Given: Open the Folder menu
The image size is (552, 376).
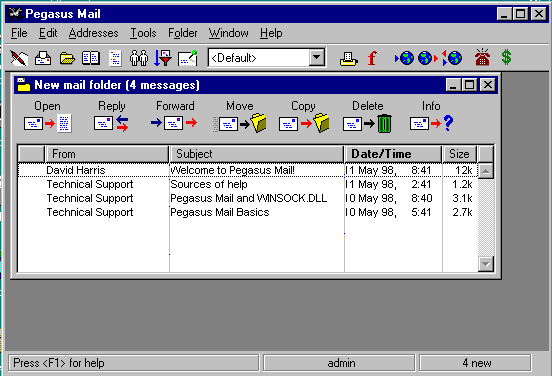Looking at the screenshot, I should tap(183, 33).
